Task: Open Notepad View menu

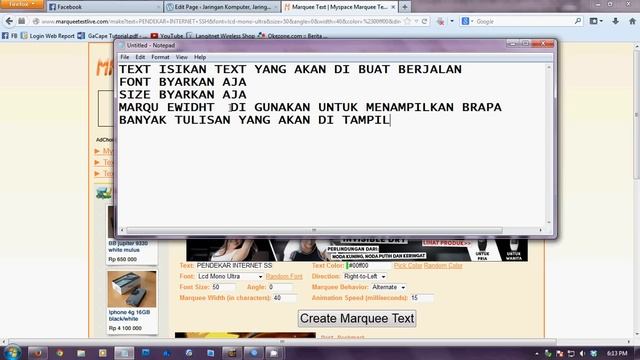Action: point(182,57)
